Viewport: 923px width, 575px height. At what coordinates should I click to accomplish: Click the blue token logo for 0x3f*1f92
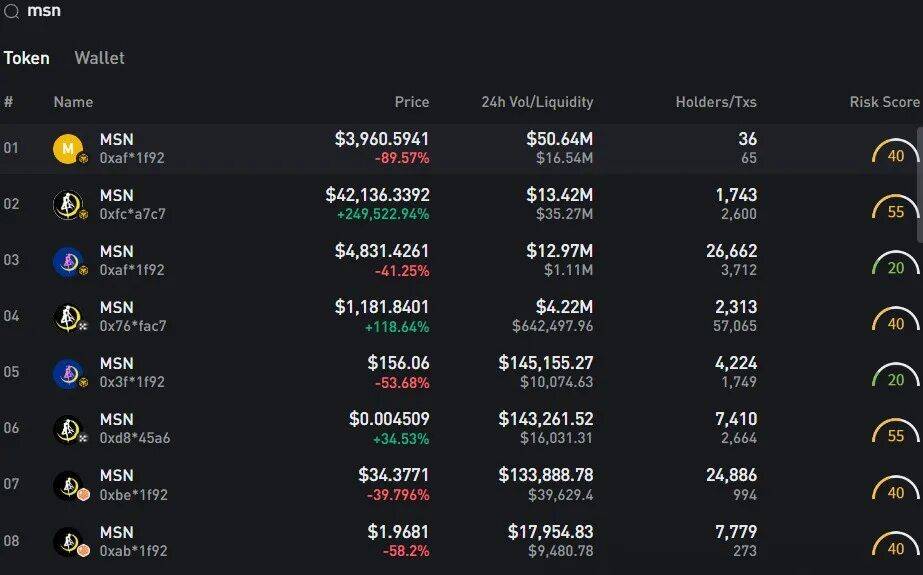67,374
